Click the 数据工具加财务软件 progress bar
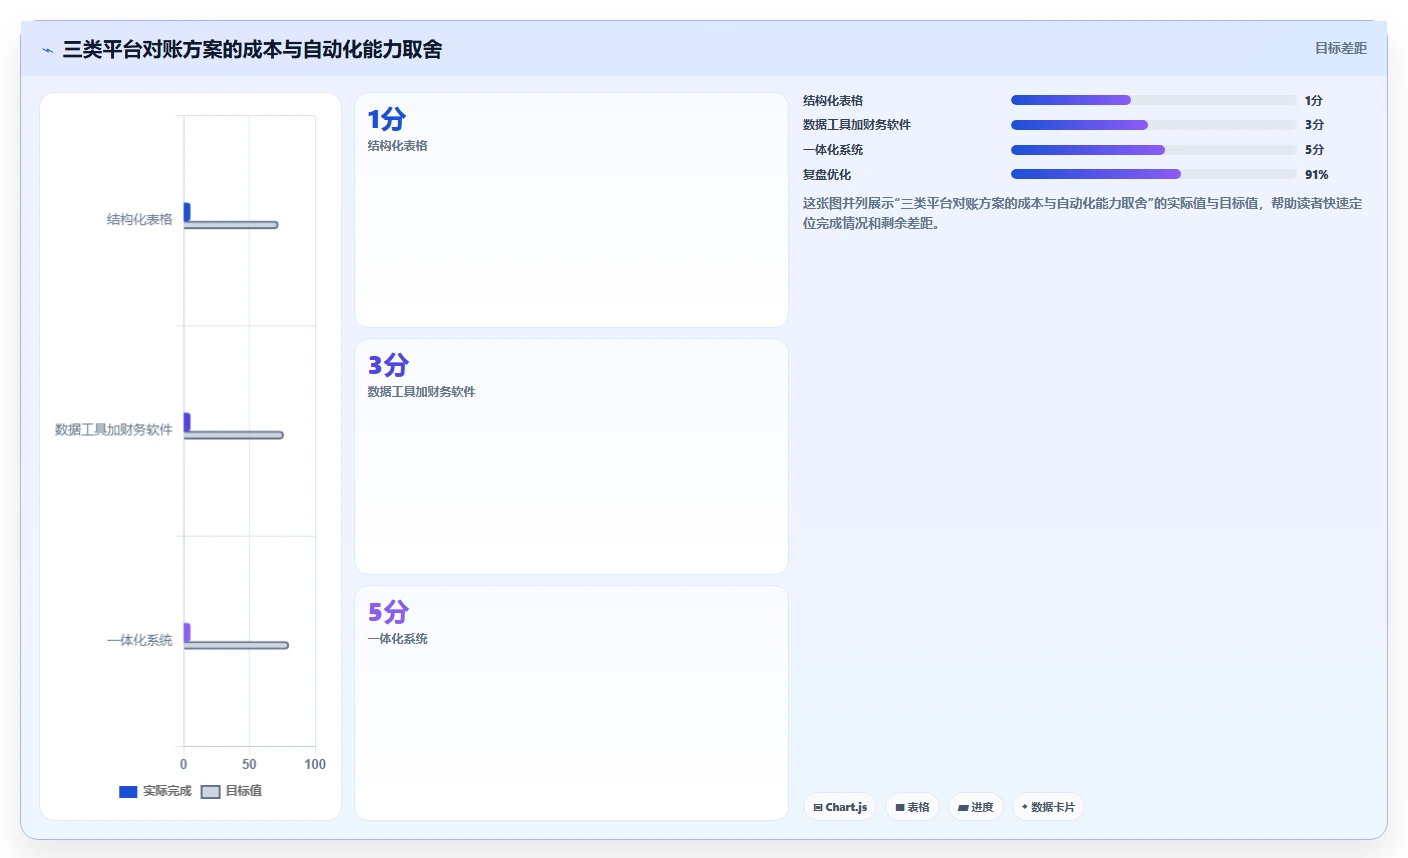1408x858 pixels. pyautogui.click(x=1153, y=125)
